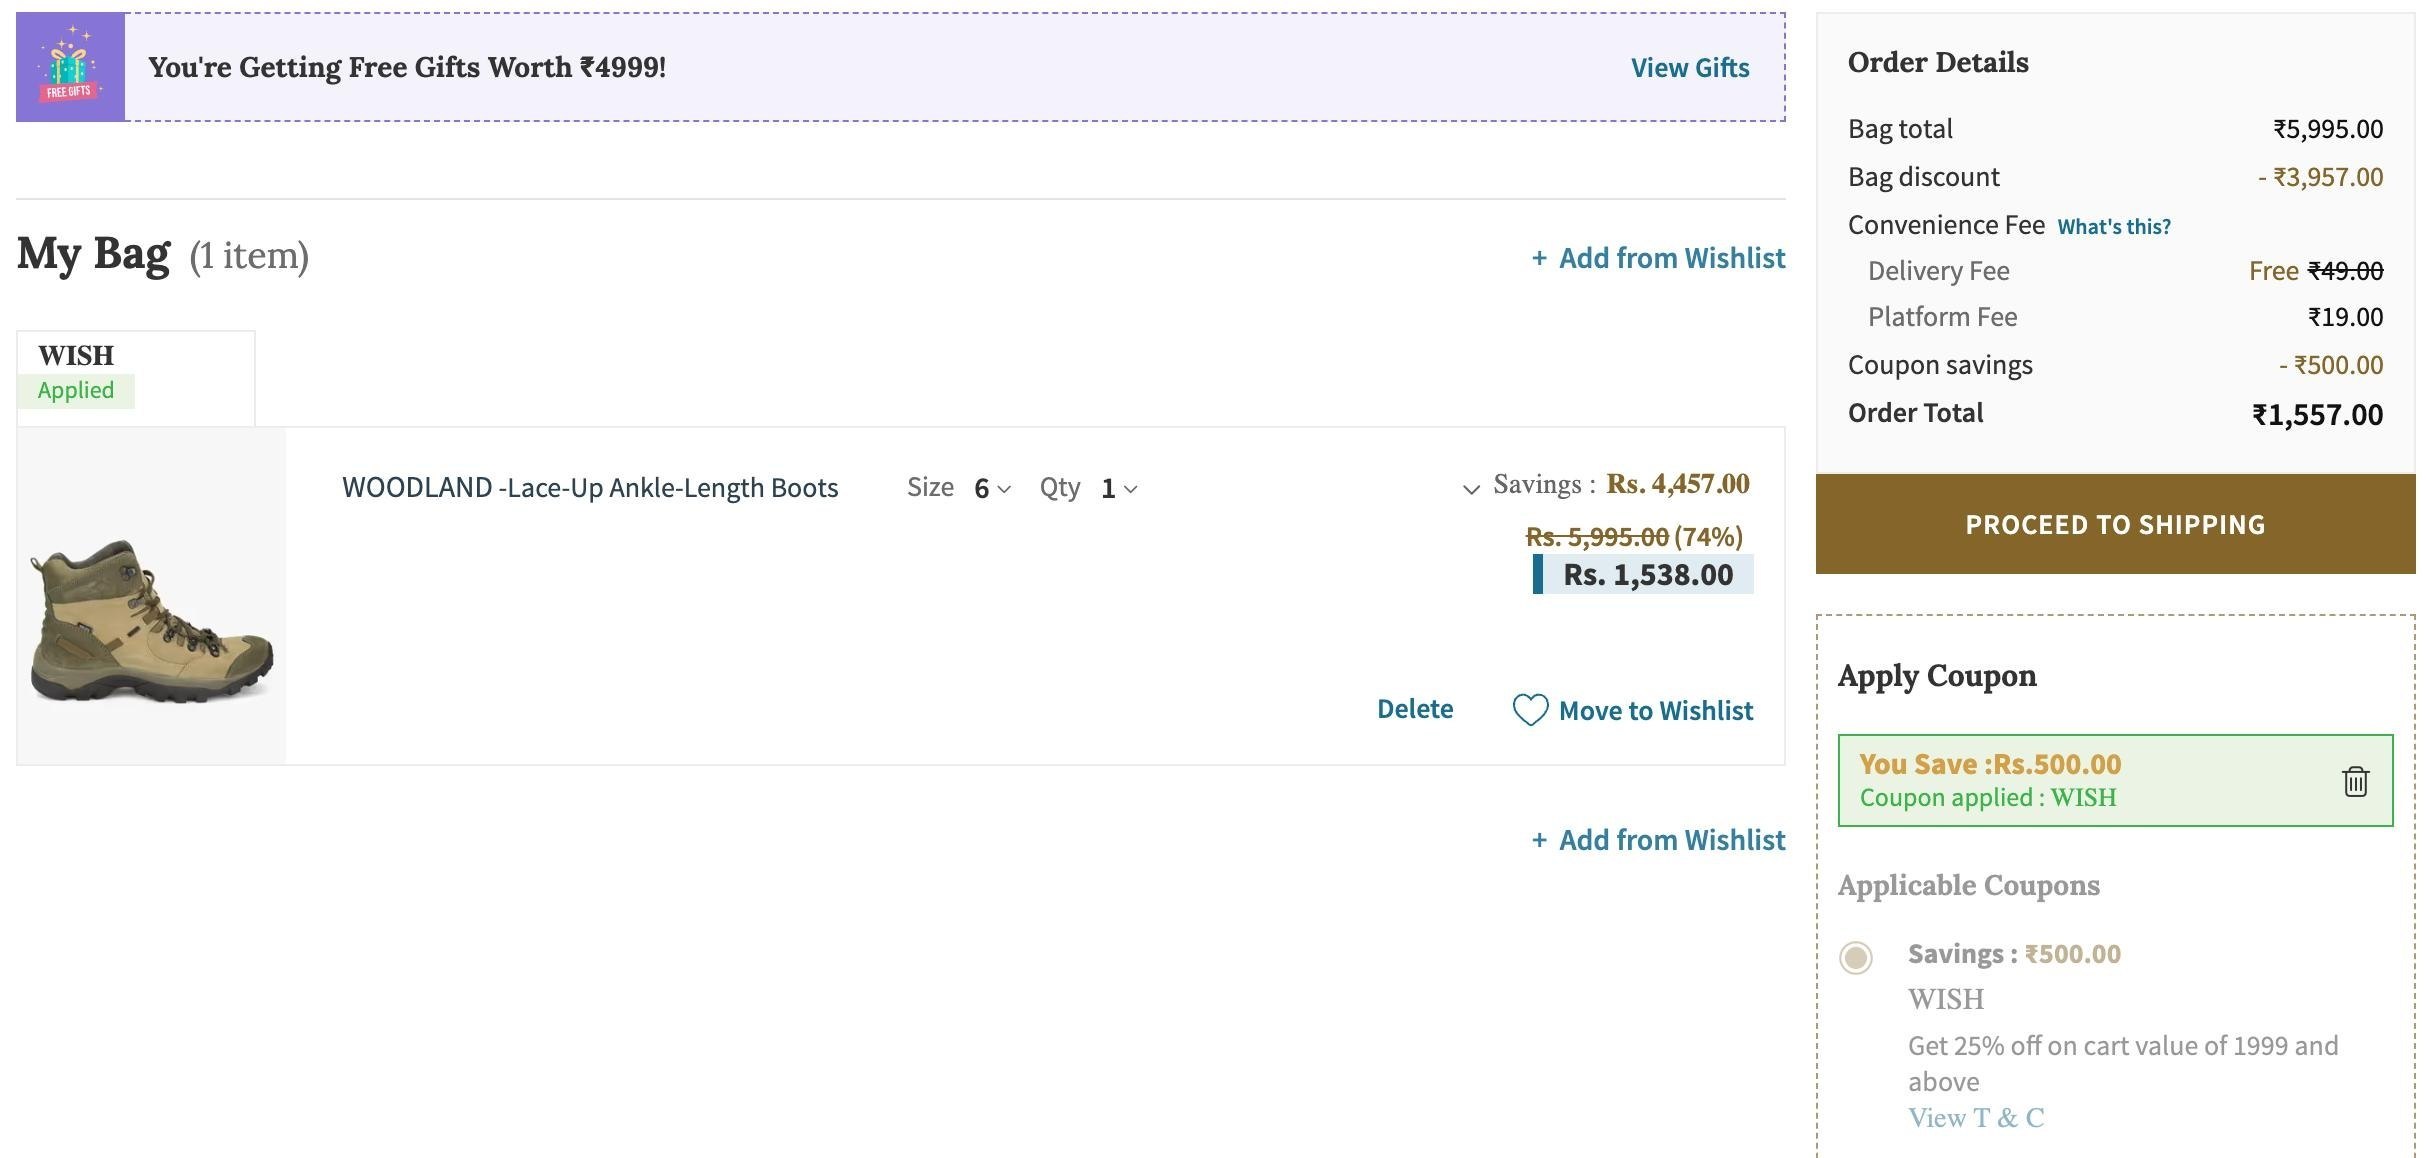The width and height of the screenshot is (2426, 1158).
Task: Remove WISH coupon with trash icon
Action: [x=2355, y=781]
